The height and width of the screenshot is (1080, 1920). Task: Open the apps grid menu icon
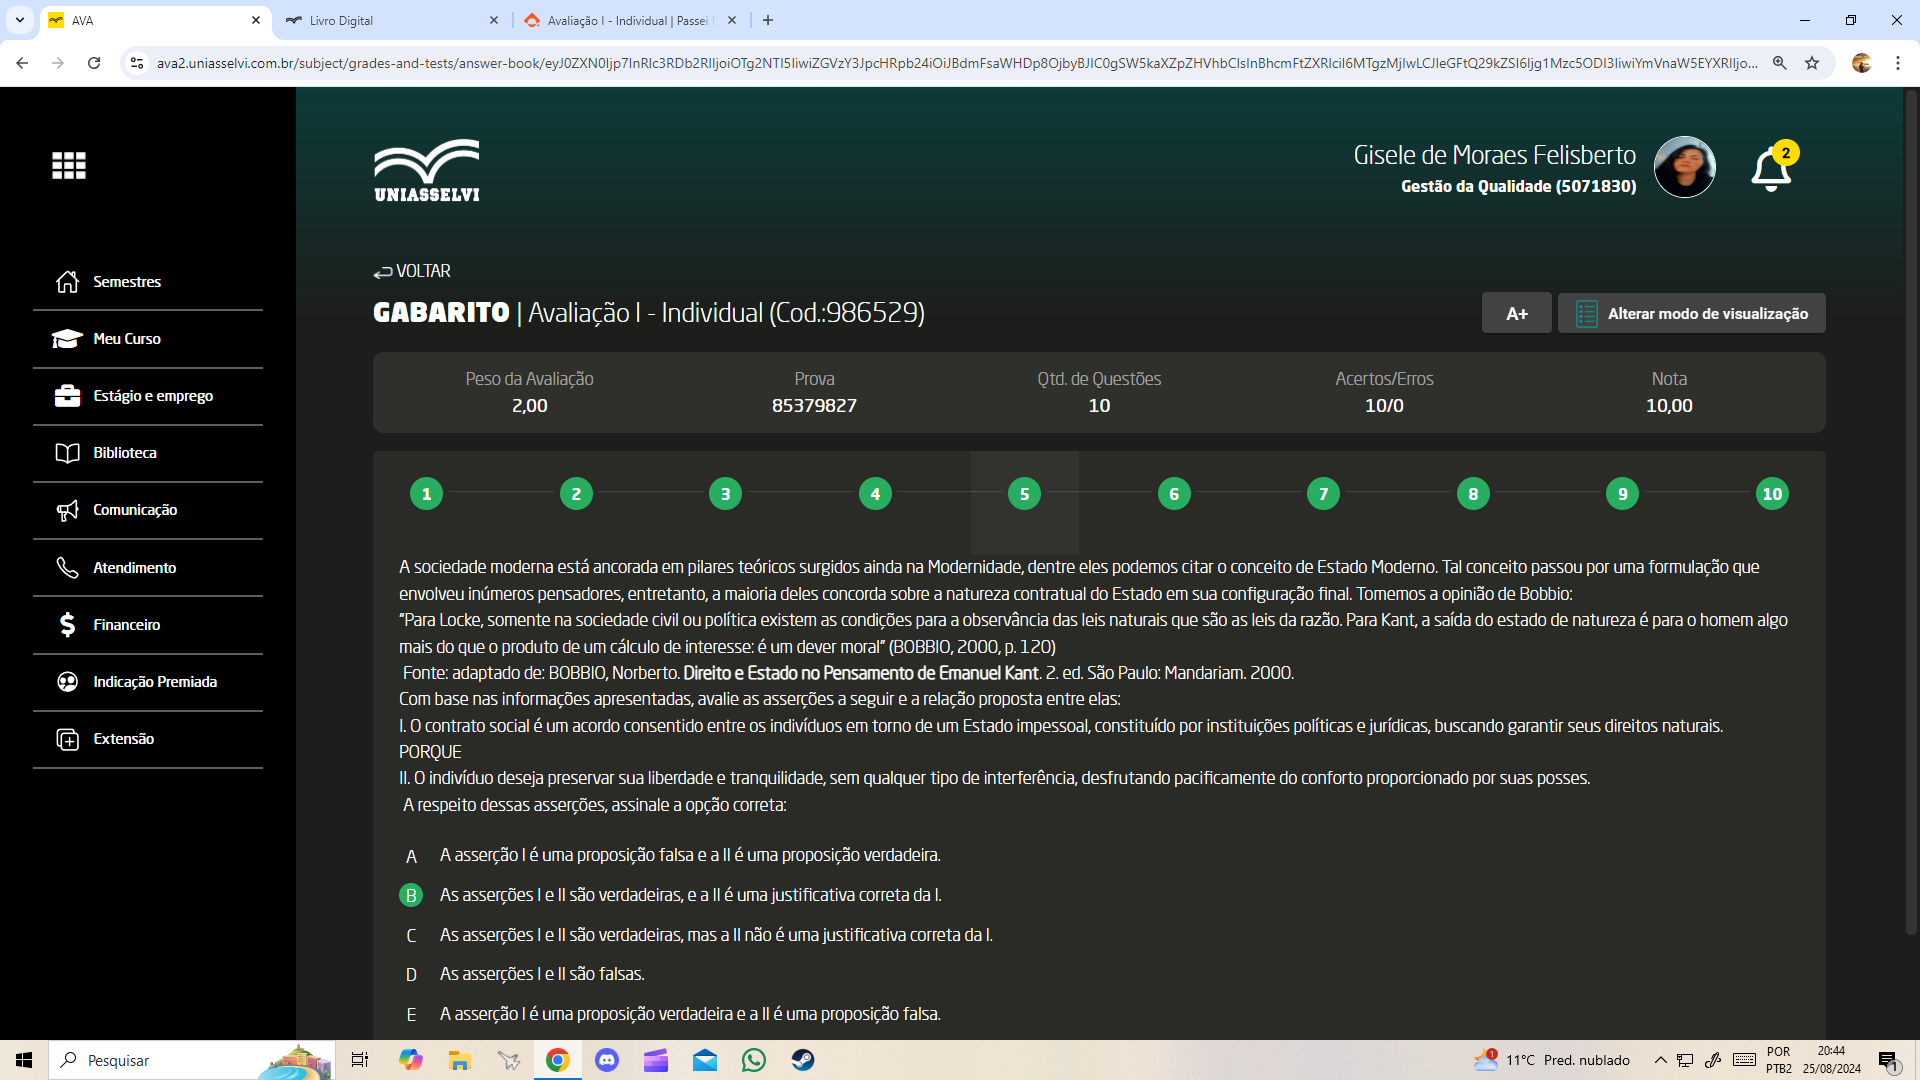[69, 165]
